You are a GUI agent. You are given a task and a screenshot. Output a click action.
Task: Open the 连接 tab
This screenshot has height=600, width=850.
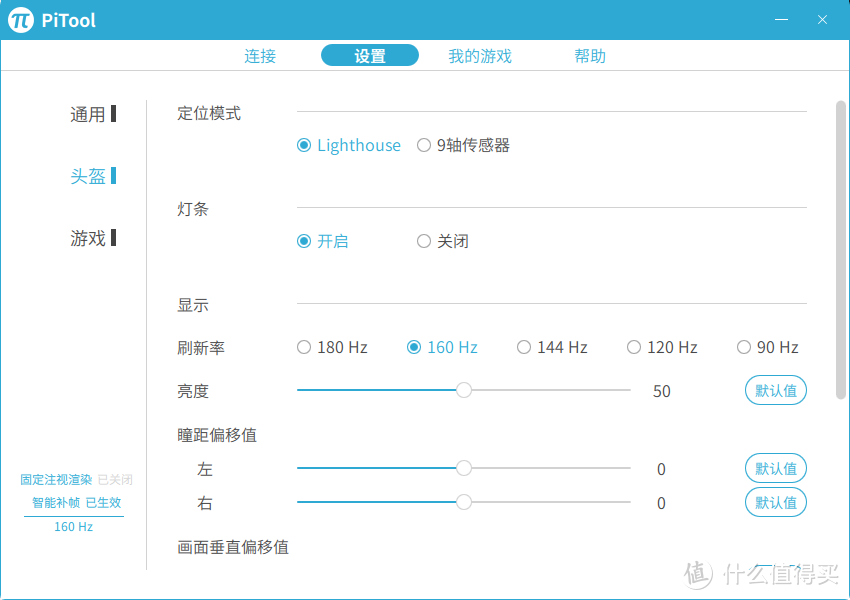[260, 56]
